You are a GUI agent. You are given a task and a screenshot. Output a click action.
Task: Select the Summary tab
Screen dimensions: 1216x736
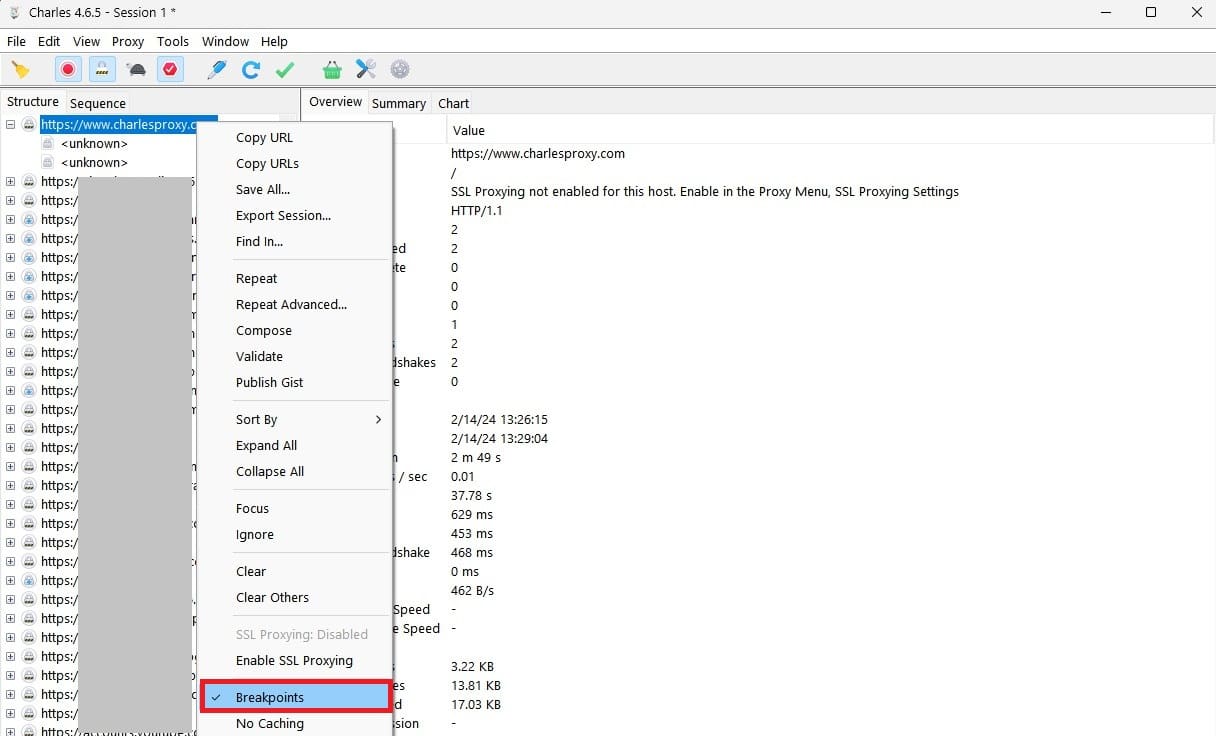399,103
